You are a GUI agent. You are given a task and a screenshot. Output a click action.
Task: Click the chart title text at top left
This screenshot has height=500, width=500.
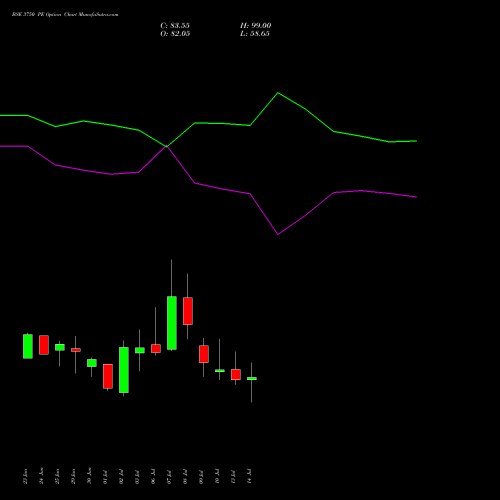click(65, 15)
